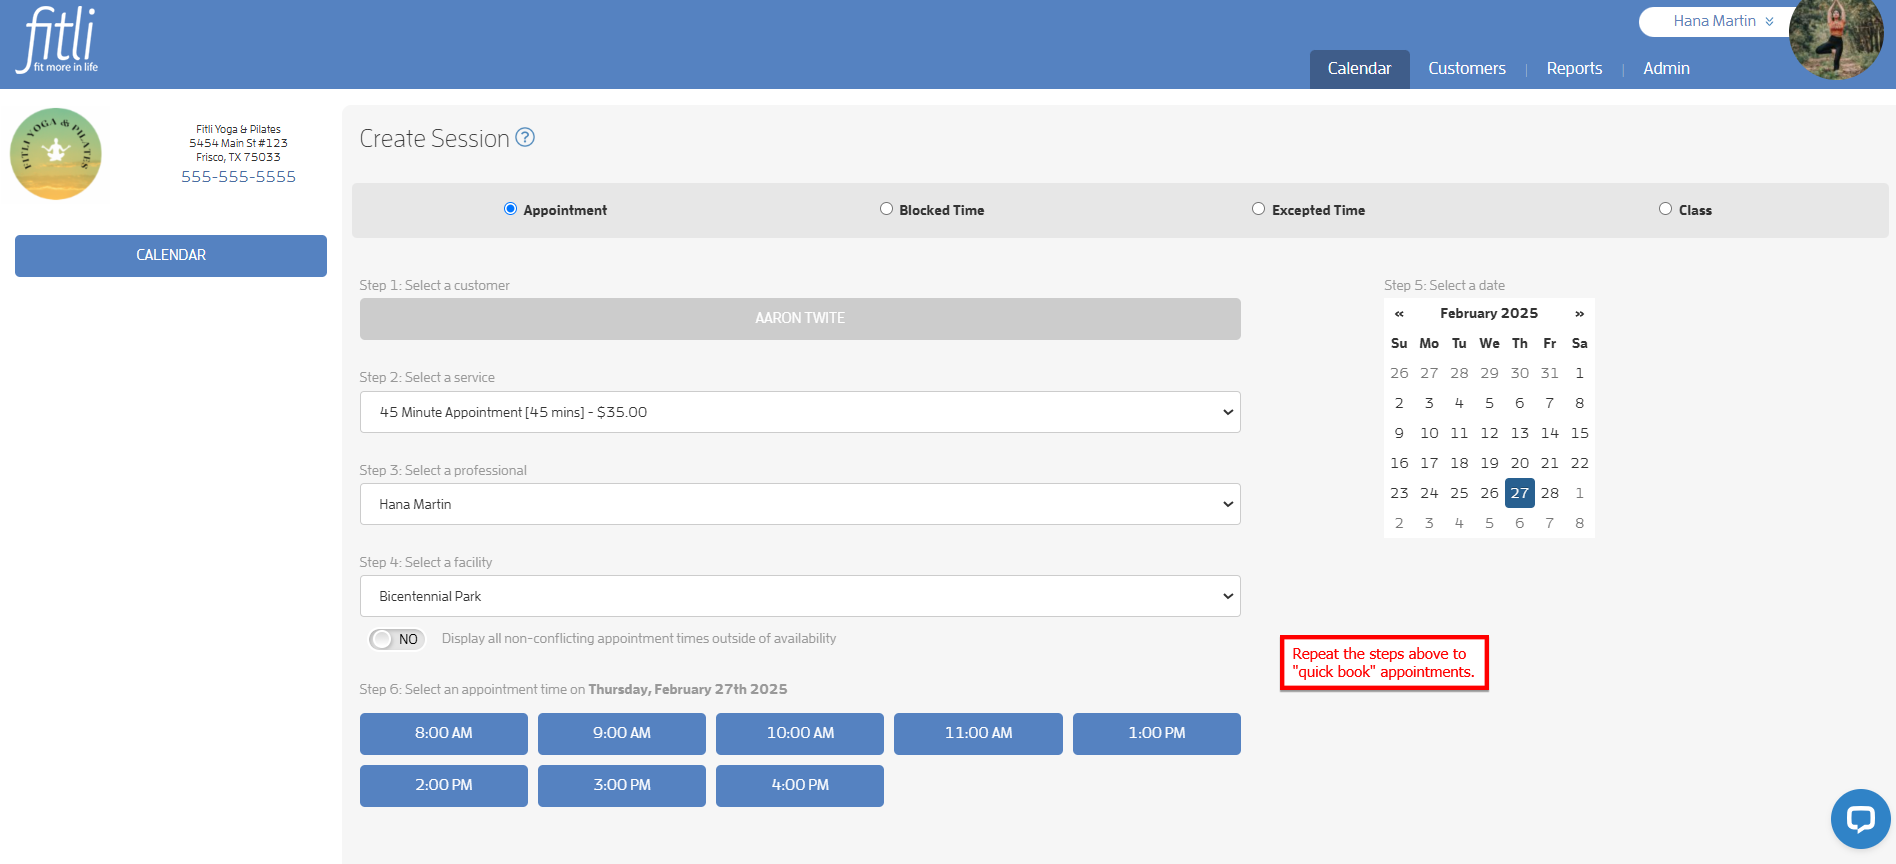Click the 'Fitli Yoga & Pilates' business name
This screenshot has width=1896, height=864.
(238, 129)
